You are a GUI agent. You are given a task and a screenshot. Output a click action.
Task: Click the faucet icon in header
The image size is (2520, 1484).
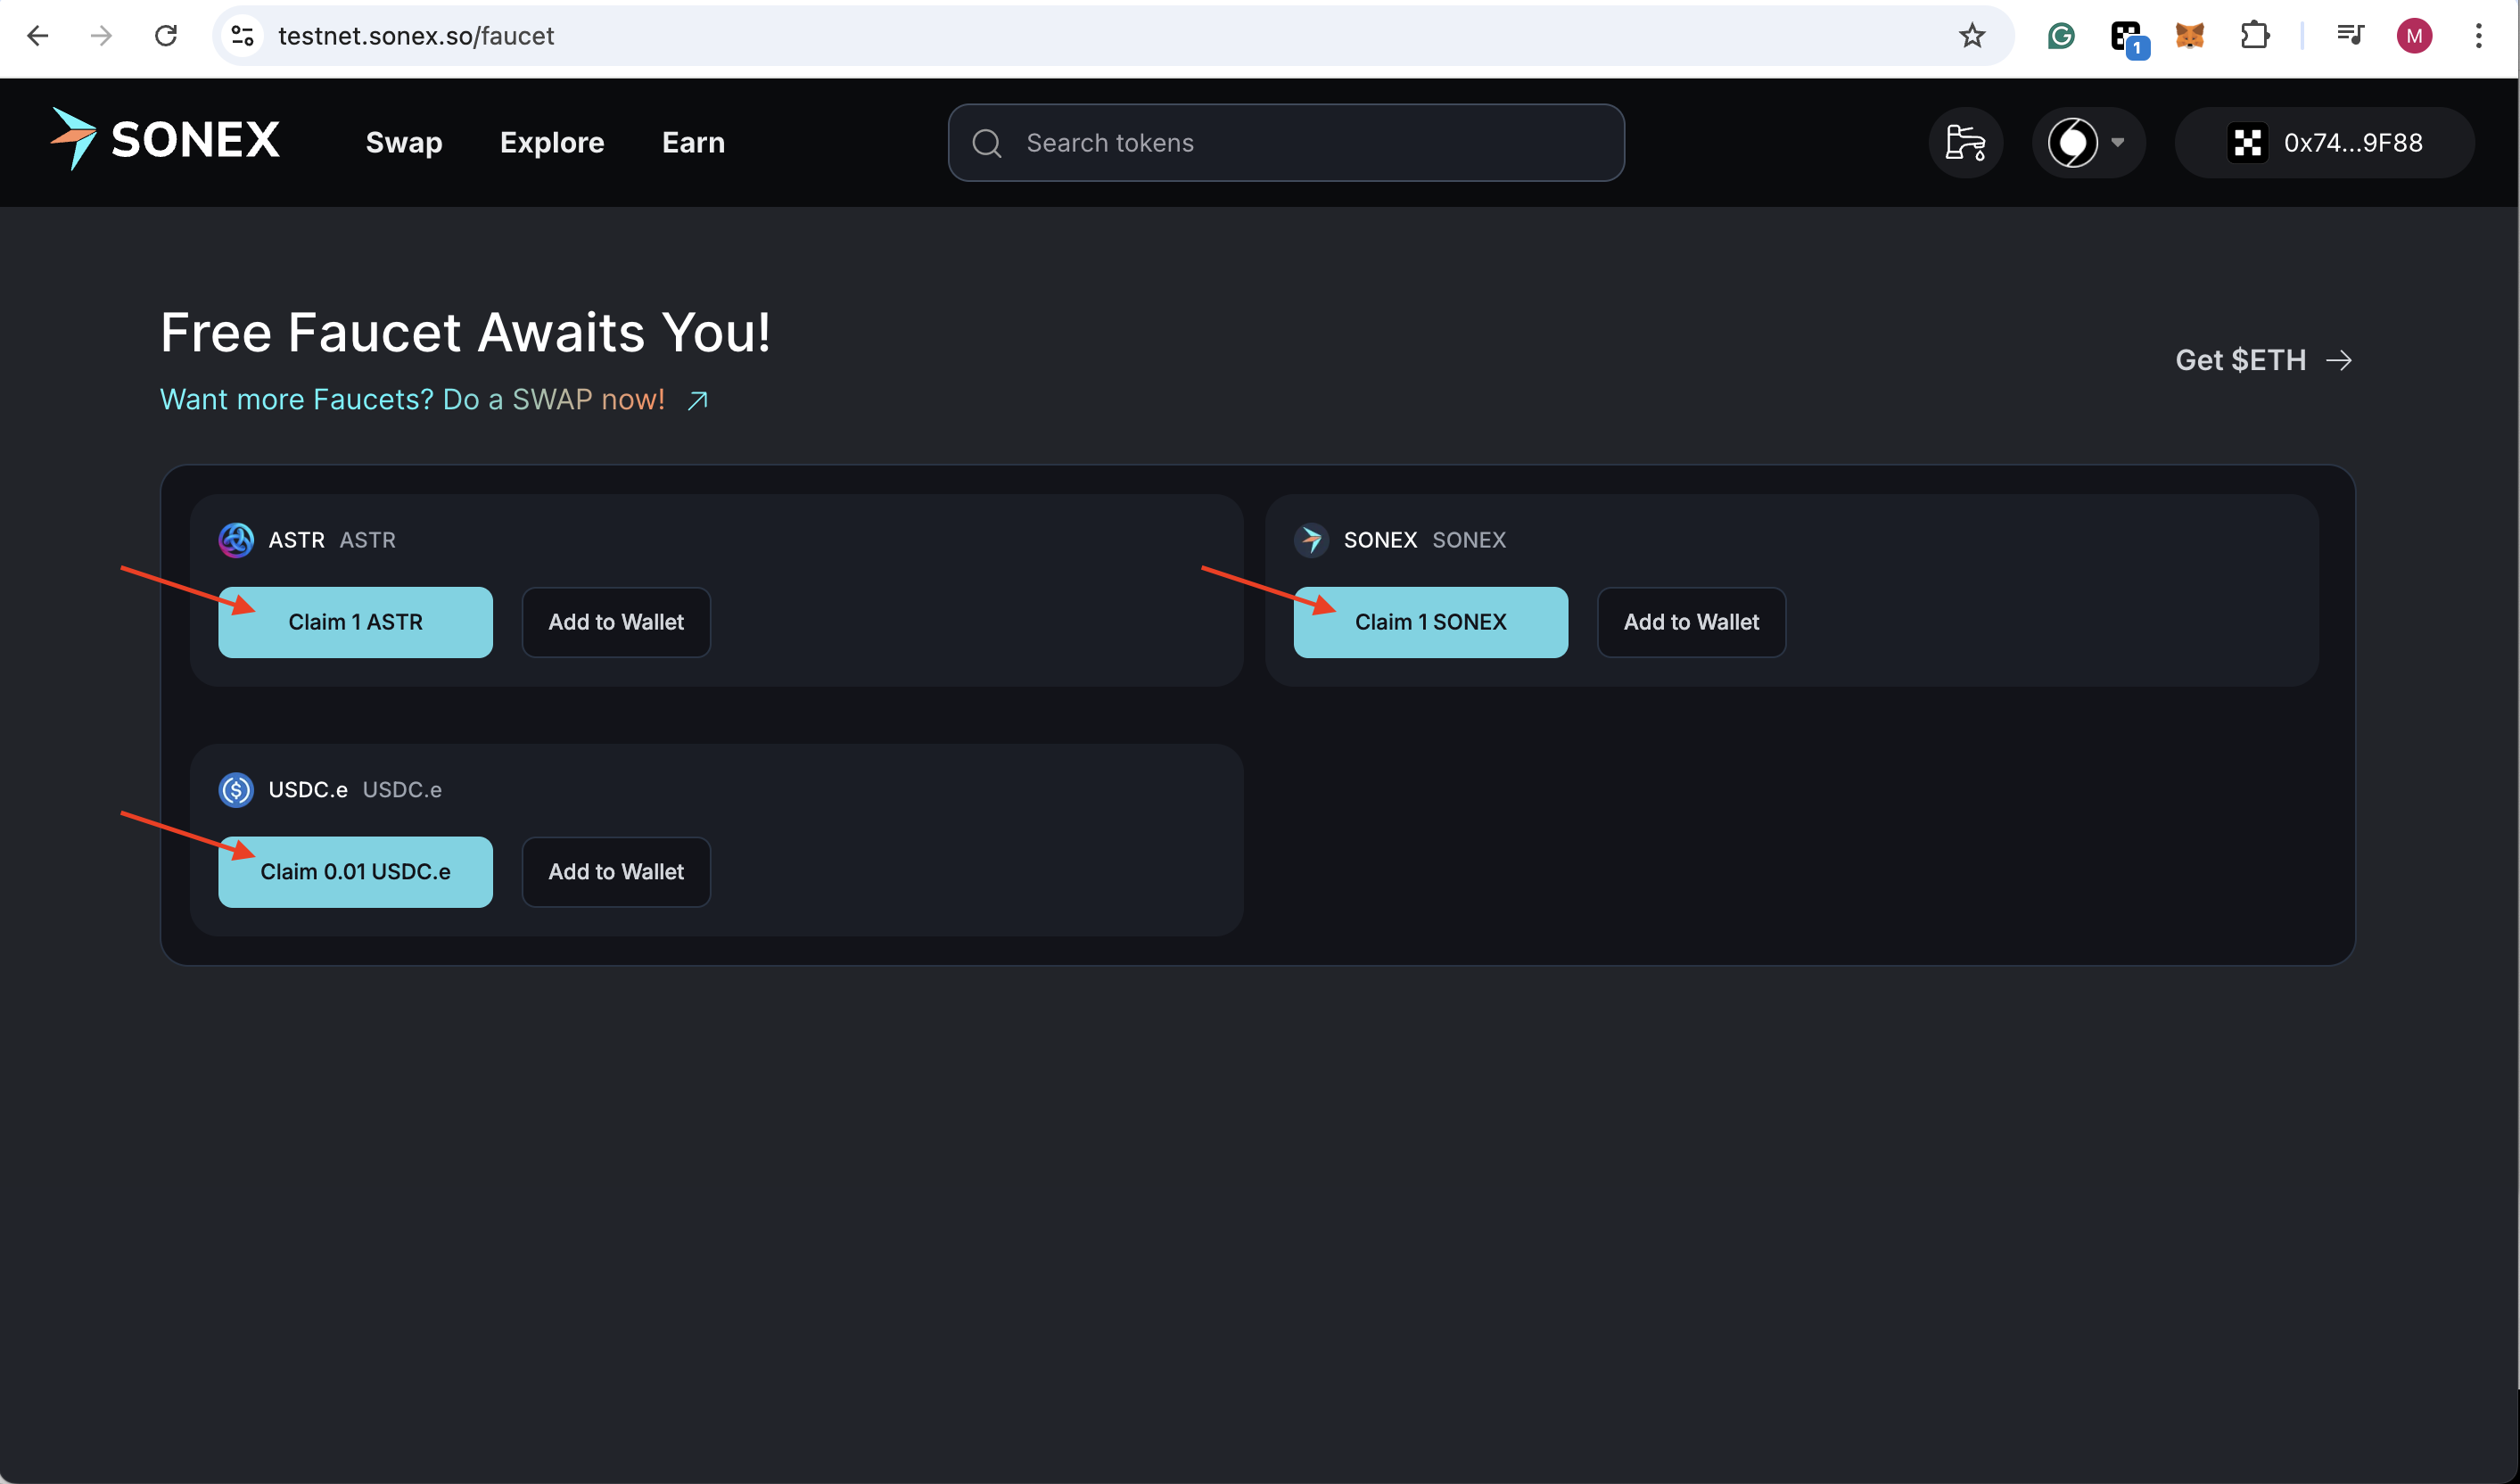coord(1965,143)
